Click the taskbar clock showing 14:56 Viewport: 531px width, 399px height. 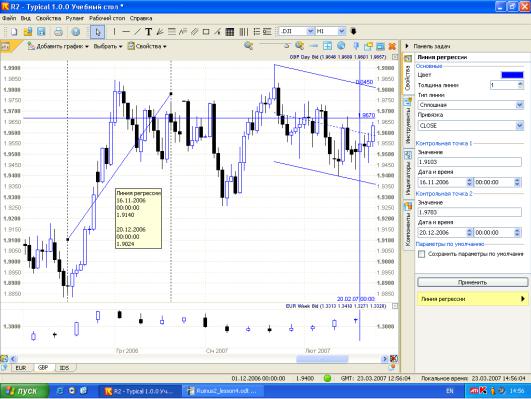coord(517,391)
